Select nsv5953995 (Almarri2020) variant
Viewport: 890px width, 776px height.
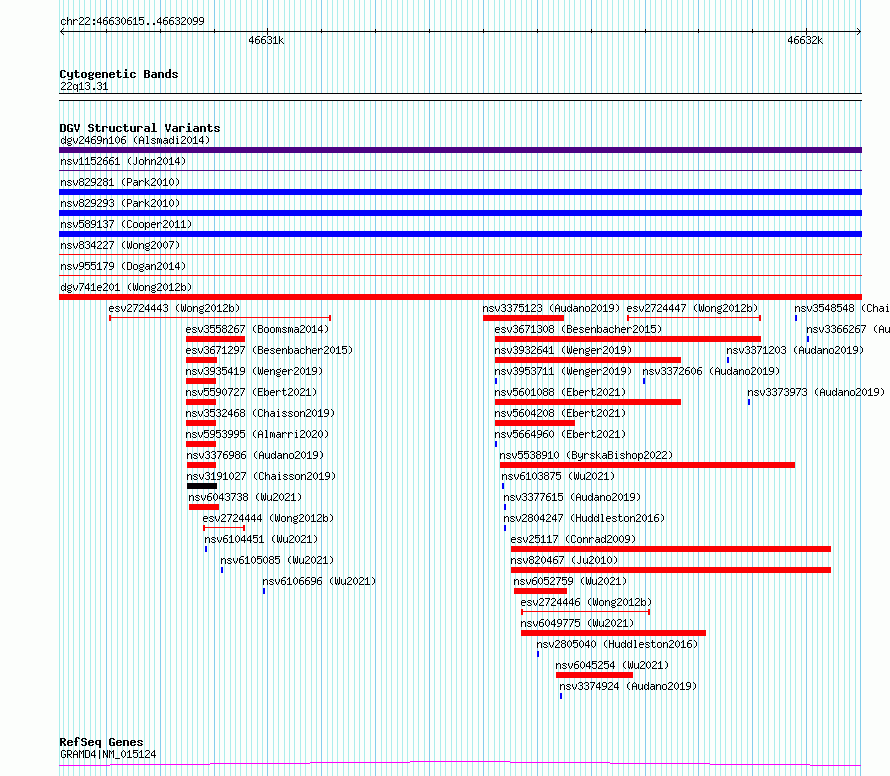(x=258, y=434)
